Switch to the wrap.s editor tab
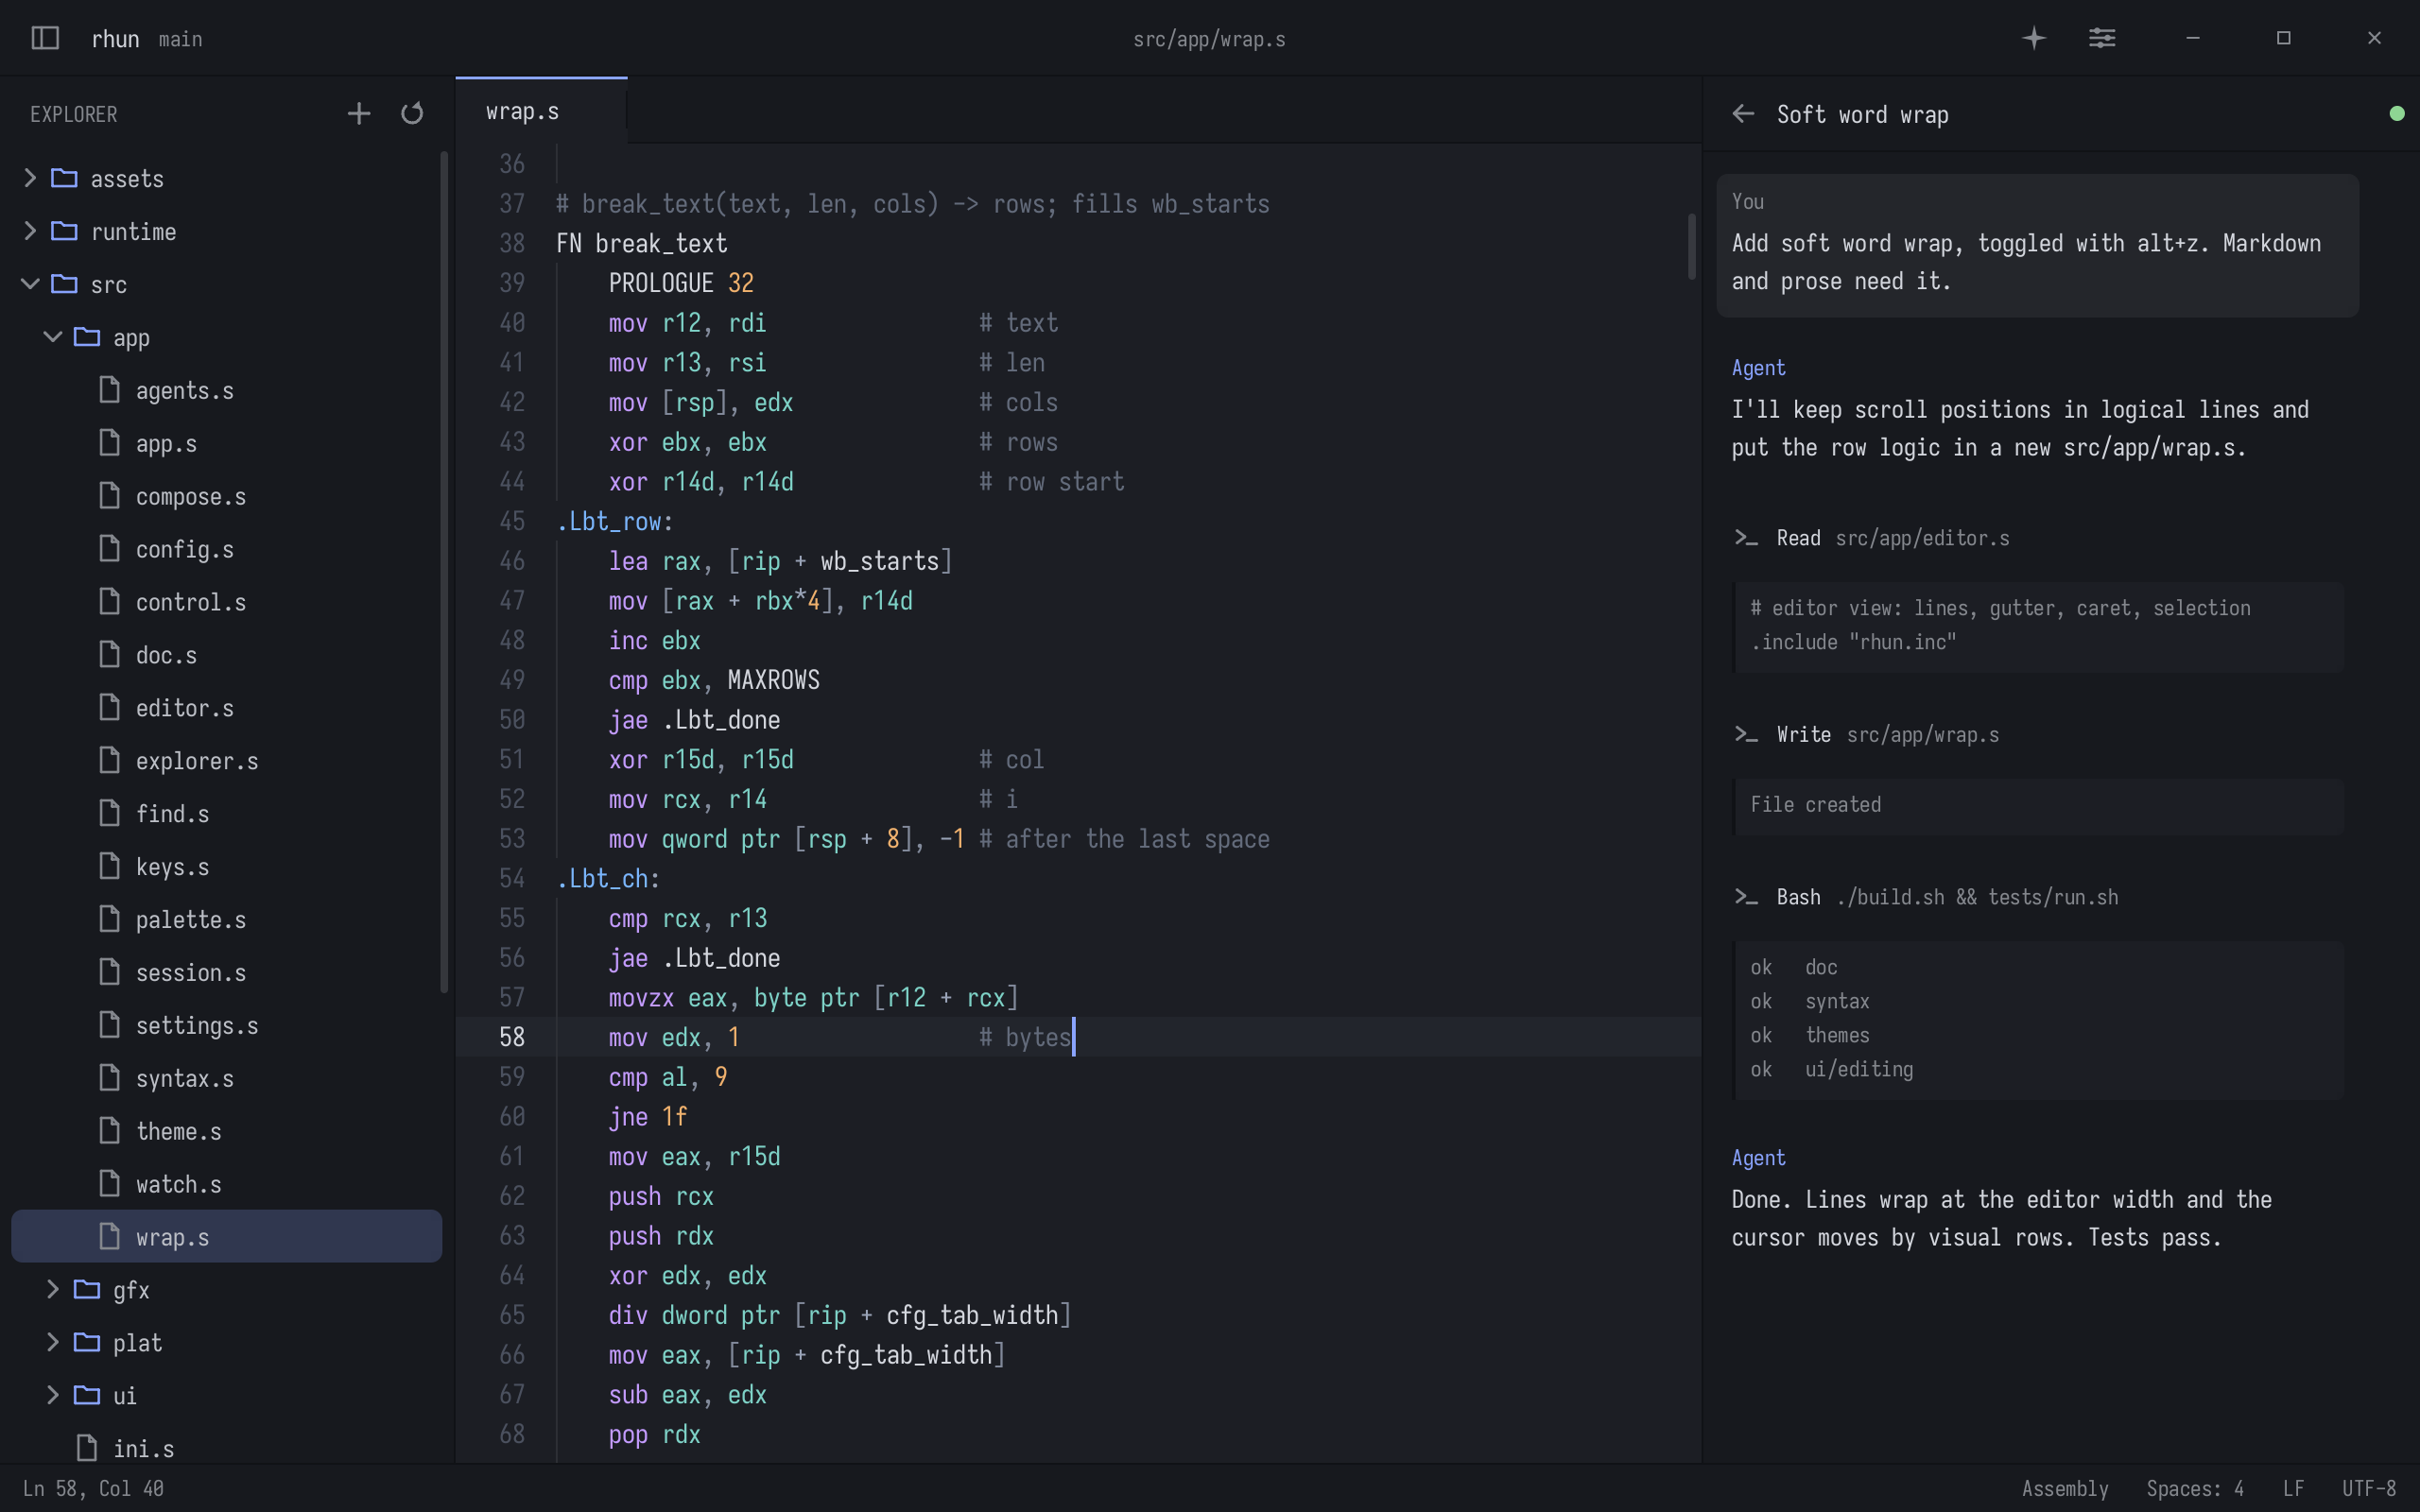 coord(541,111)
